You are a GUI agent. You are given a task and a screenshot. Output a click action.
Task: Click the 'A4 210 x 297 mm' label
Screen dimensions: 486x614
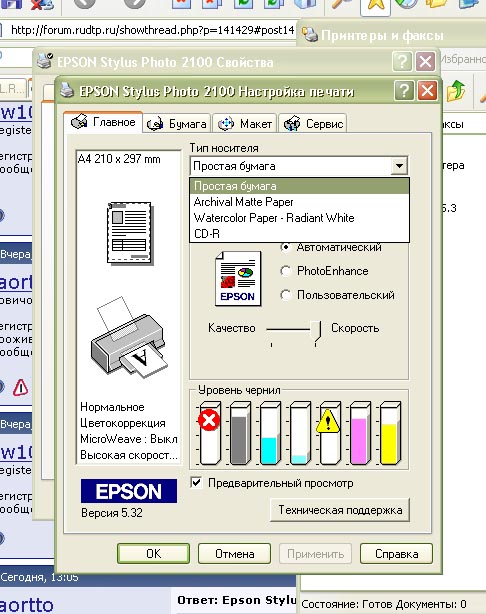tap(119, 159)
